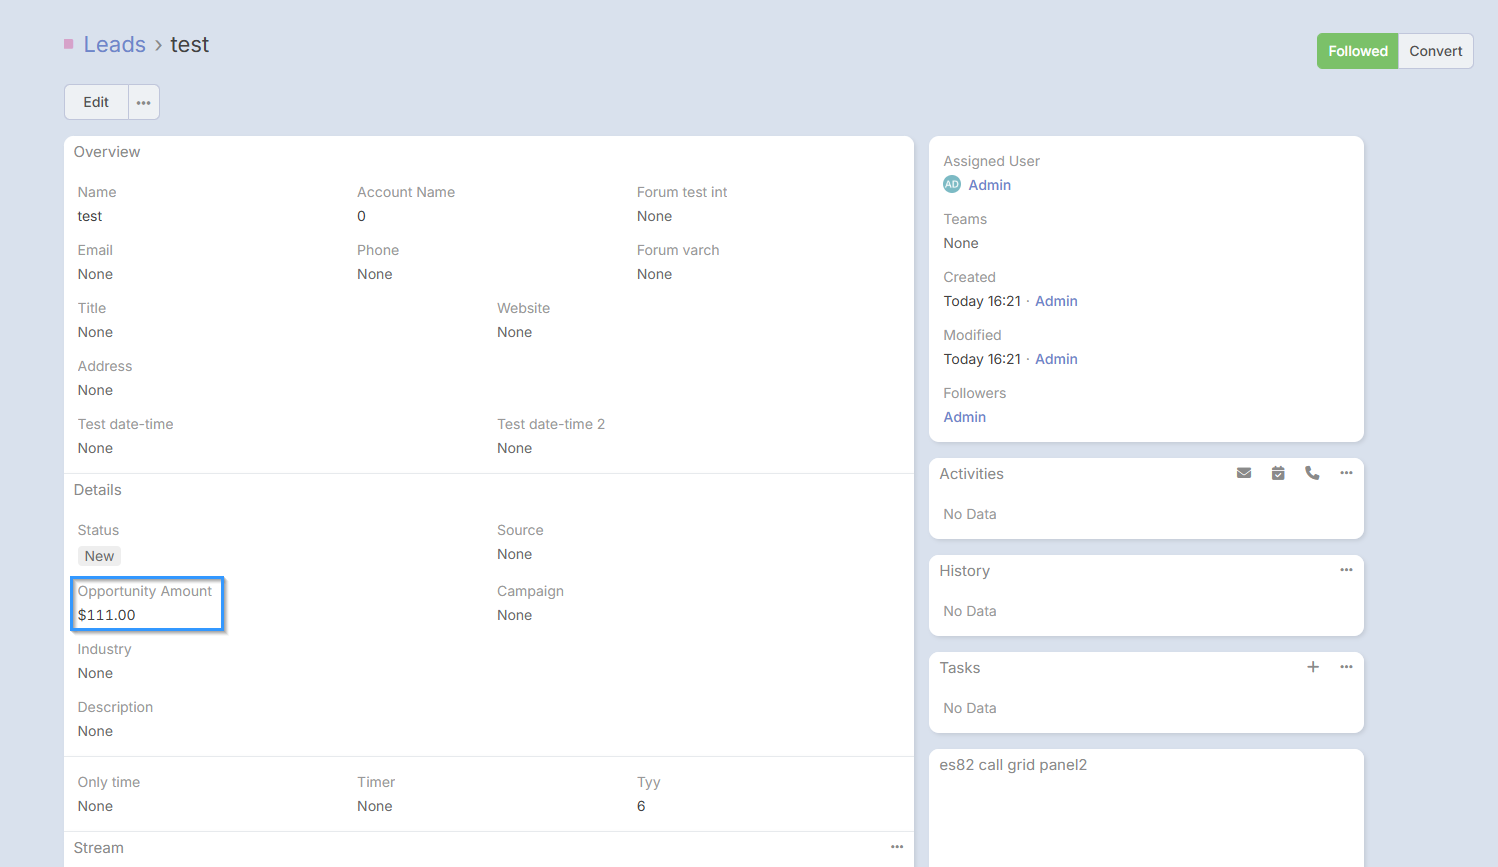
Task: Compose email from Activities panel envelope icon
Action: 1243,473
